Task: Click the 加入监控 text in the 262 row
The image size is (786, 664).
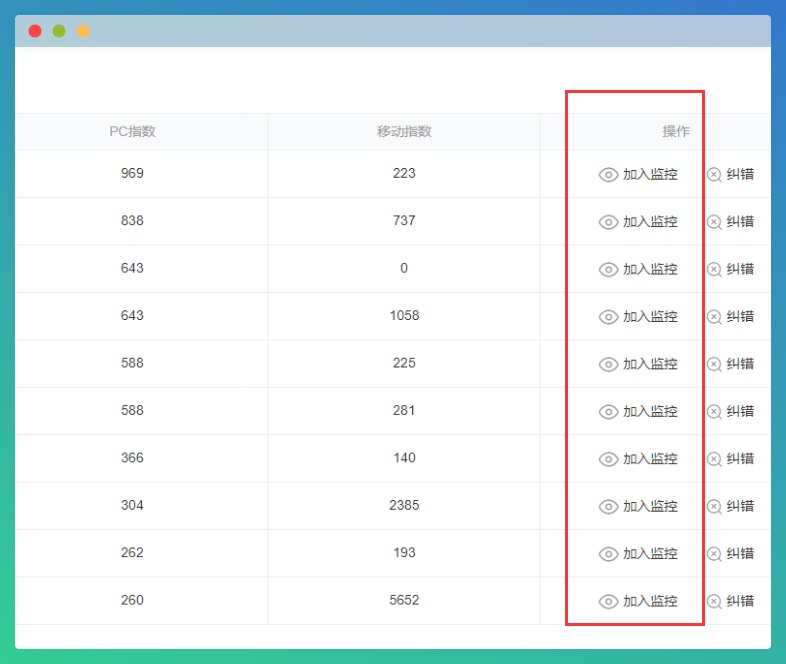Action: coord(650,554)
